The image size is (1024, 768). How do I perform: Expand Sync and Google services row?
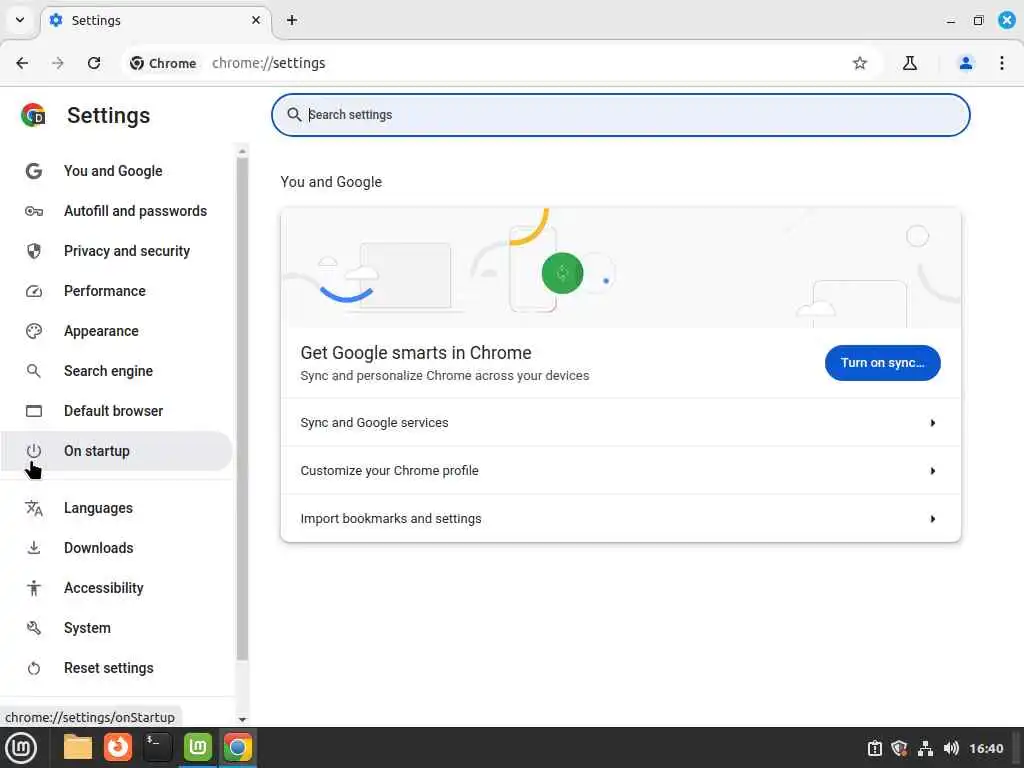pos(620,423)
